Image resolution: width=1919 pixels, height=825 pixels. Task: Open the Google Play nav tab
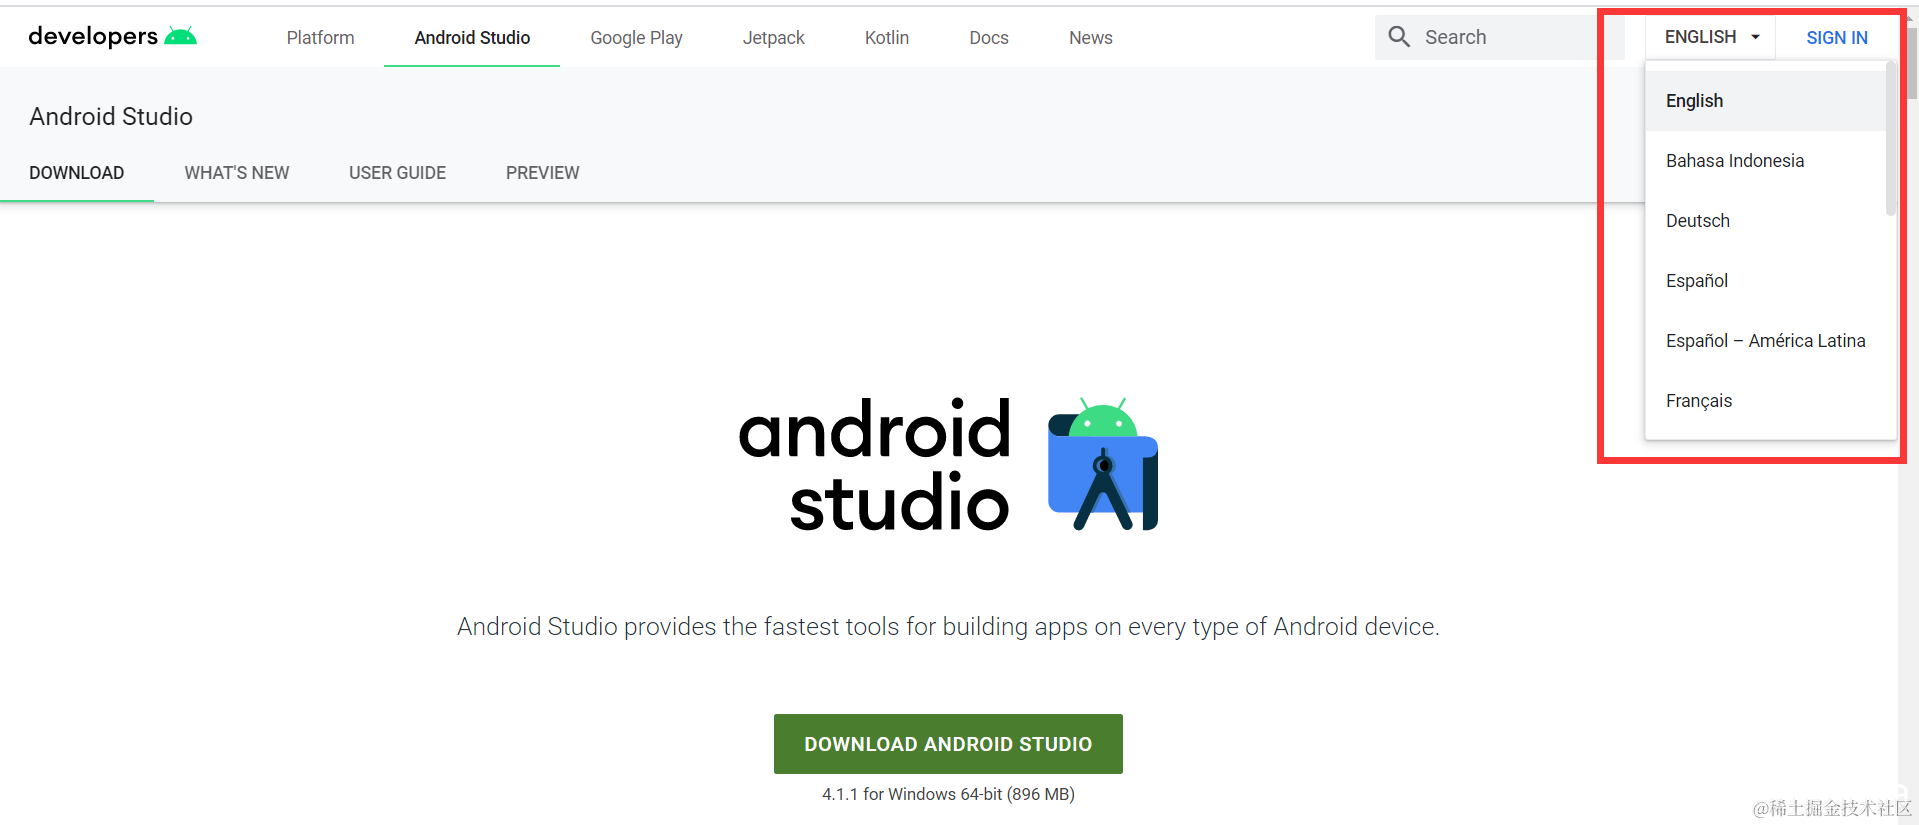coord(636,37)
